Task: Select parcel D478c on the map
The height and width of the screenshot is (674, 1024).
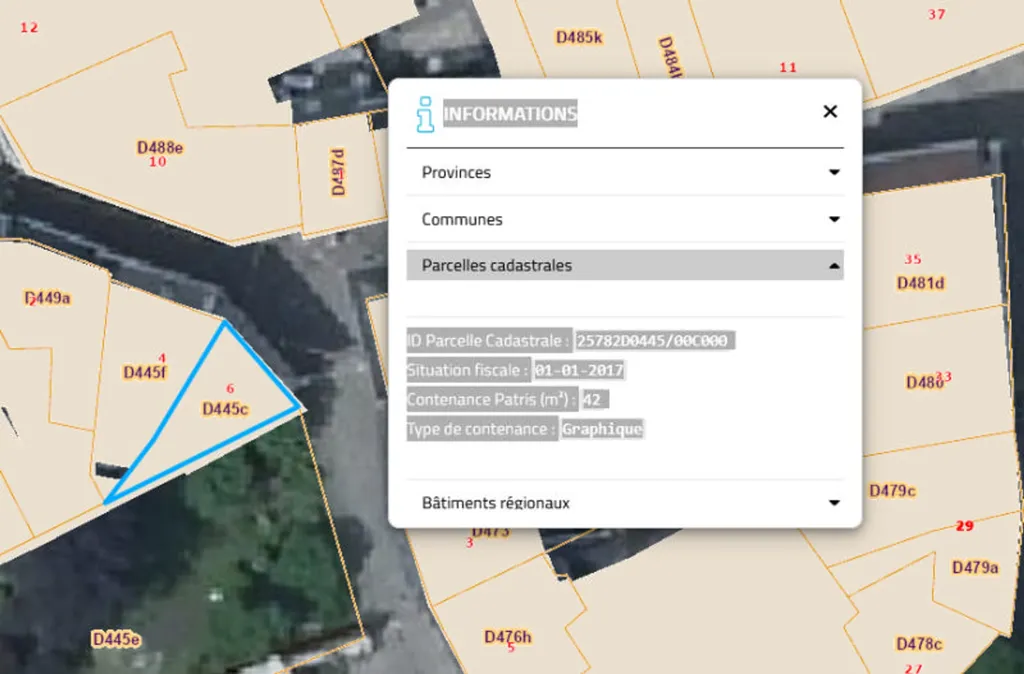Action: click(x=919, y=645)
